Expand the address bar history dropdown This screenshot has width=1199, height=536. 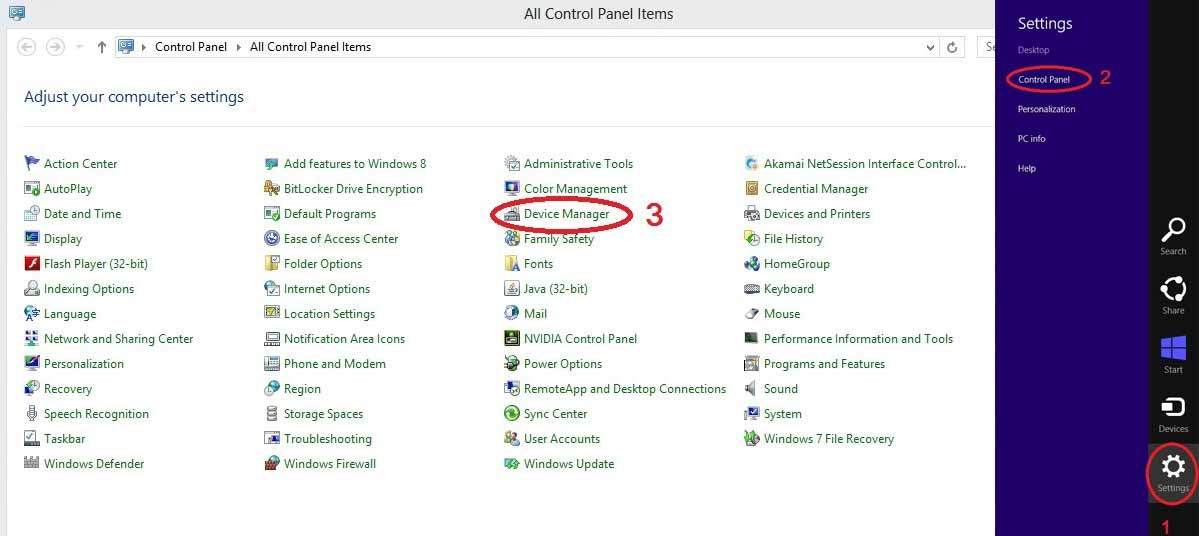pyautogui.click(x=930, y=47)
